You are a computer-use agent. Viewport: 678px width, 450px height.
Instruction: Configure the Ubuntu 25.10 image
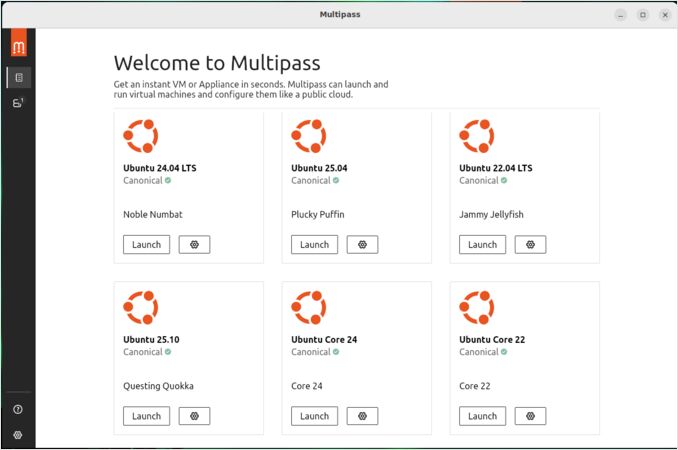(x=194, y=416)
